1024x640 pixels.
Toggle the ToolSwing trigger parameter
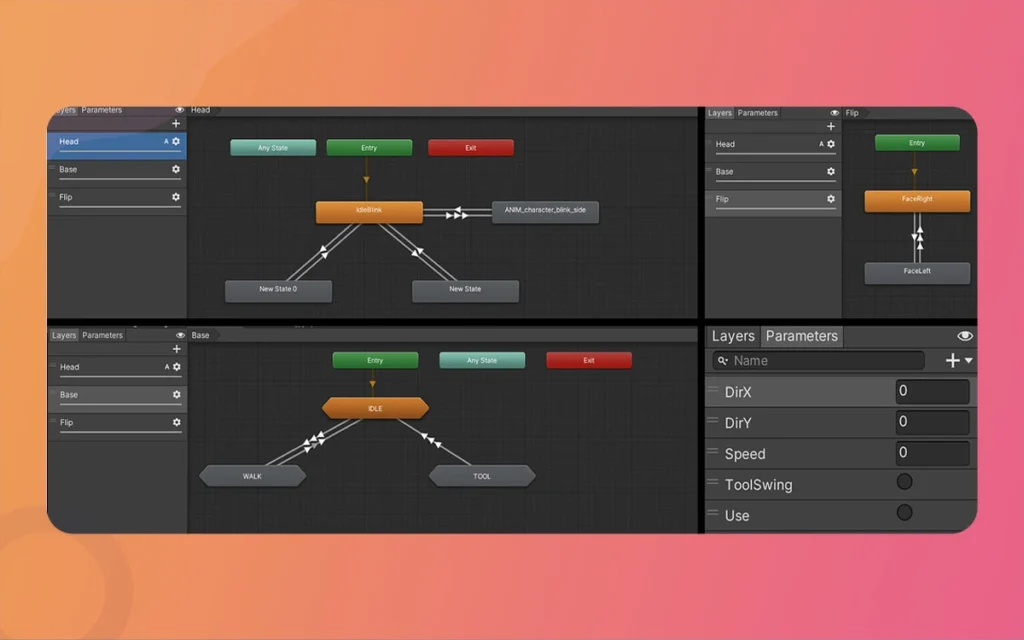[x=905, y=481]
